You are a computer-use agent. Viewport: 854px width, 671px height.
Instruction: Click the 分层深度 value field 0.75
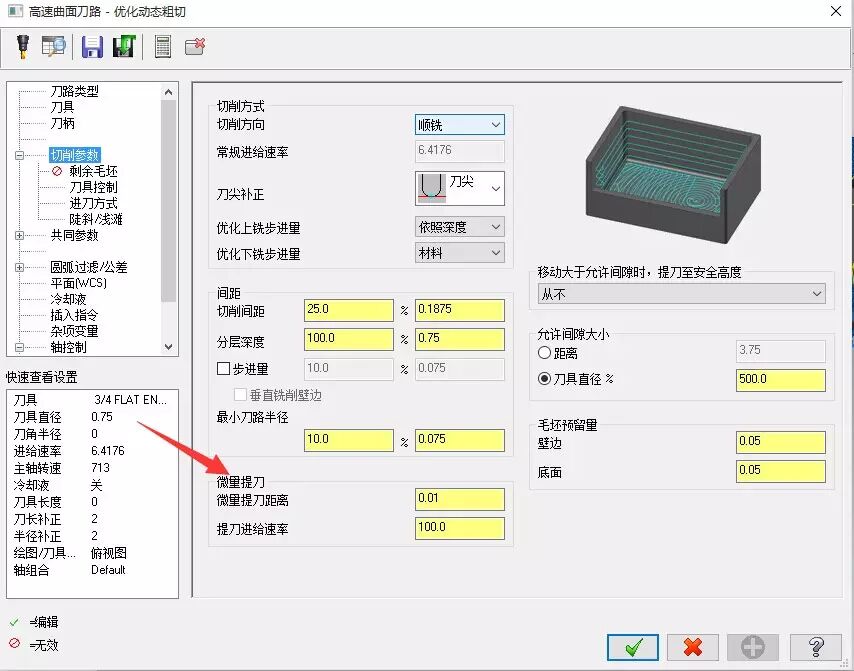click(x=460, y=339)
